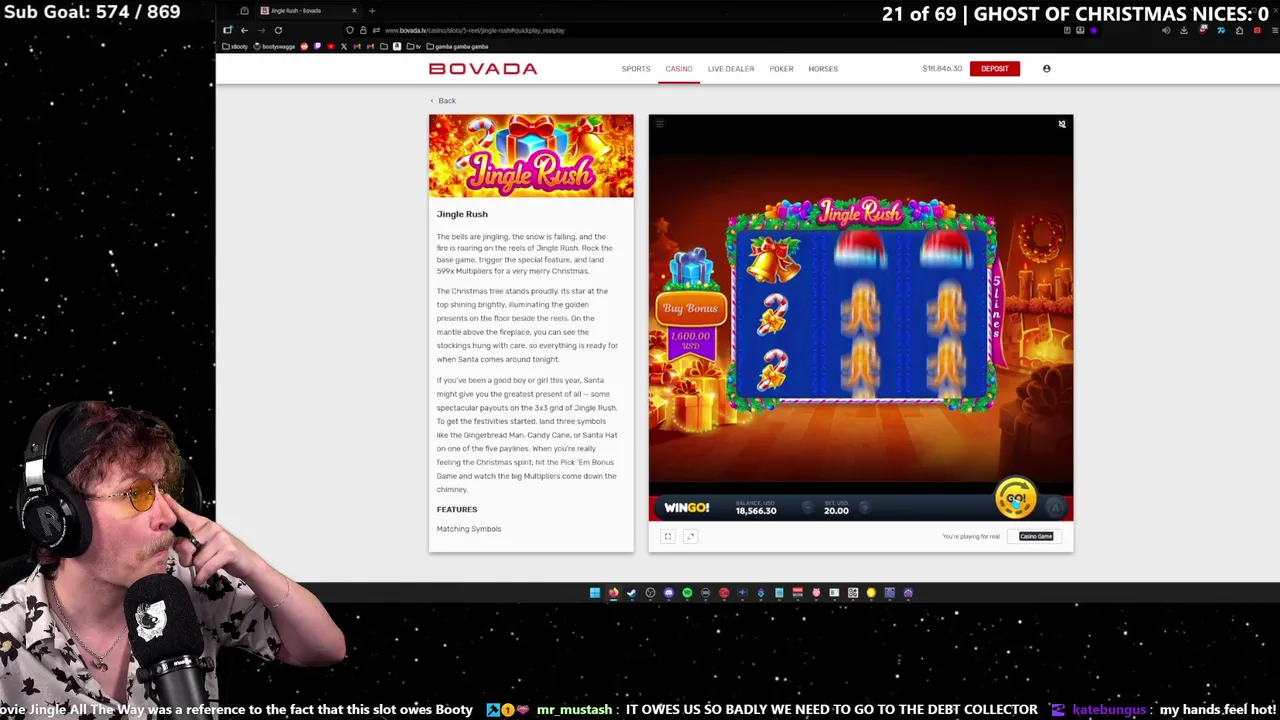The height and width of the screenshot is (720, 1280).
Task: Expand the game view with arrow icon
Action: coord(690,536)
